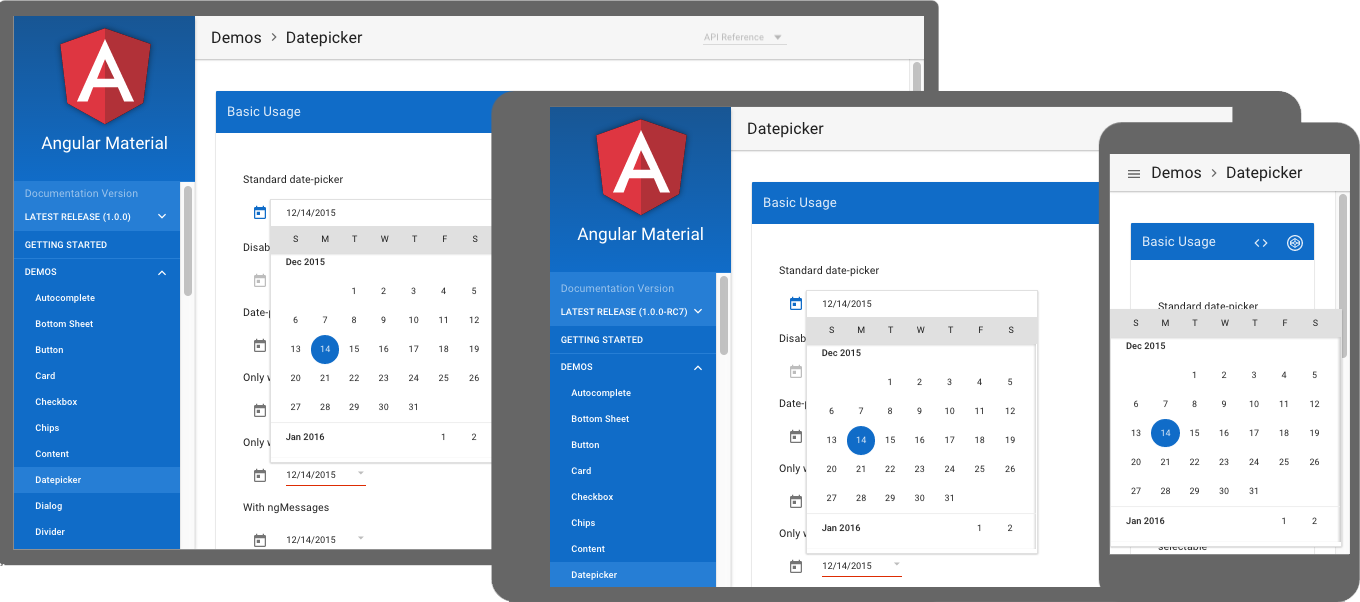The width and height of the screenshot is (1360, 602).
Task: Pick December 25 in the tablet calendar
Action: 980,469
